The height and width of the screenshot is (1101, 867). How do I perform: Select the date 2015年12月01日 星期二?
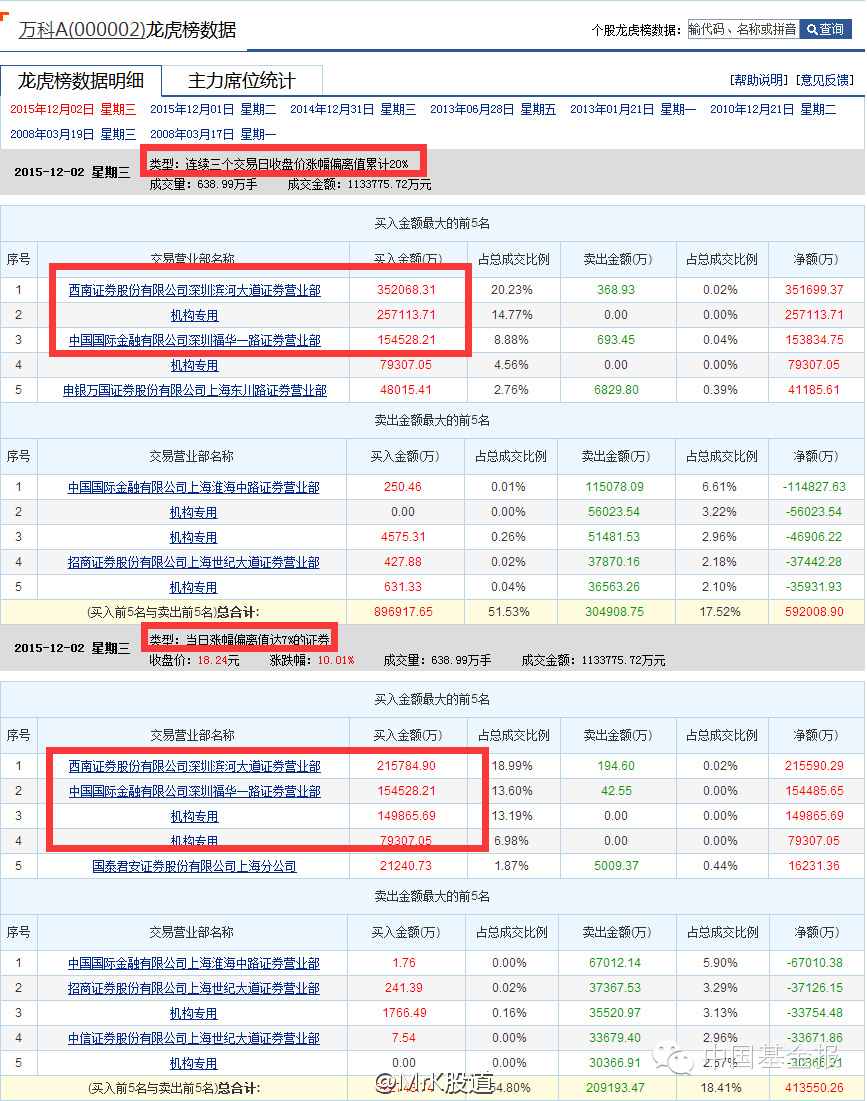200,112
